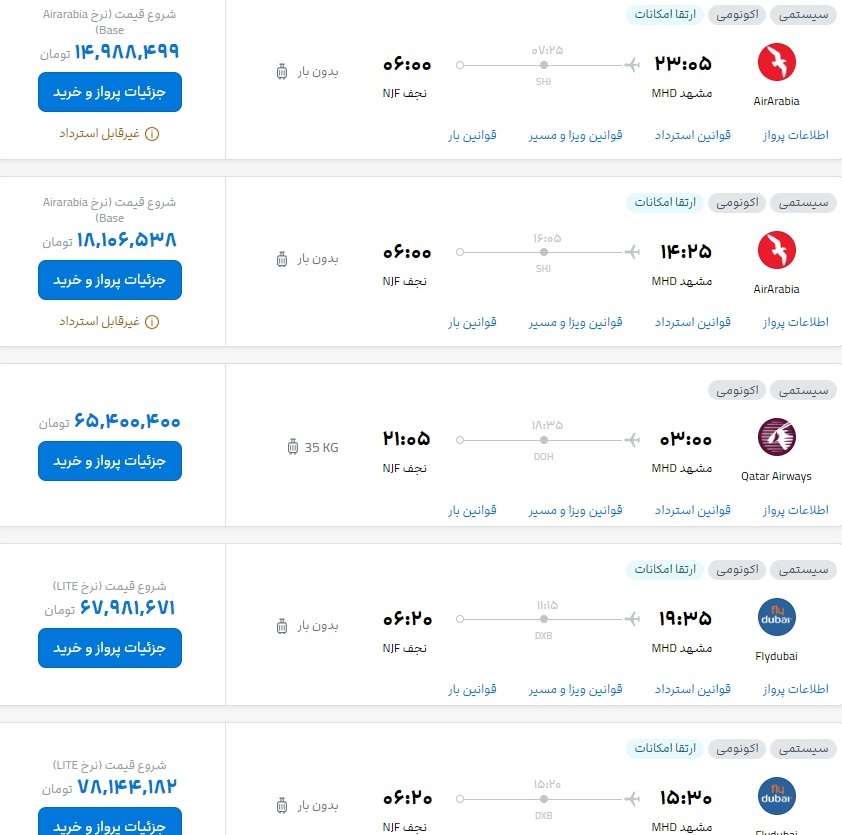The image size is (842, 835).
Task: Click the airplane icon on the Qatar Airways route
Action: [x=631, y=439]
